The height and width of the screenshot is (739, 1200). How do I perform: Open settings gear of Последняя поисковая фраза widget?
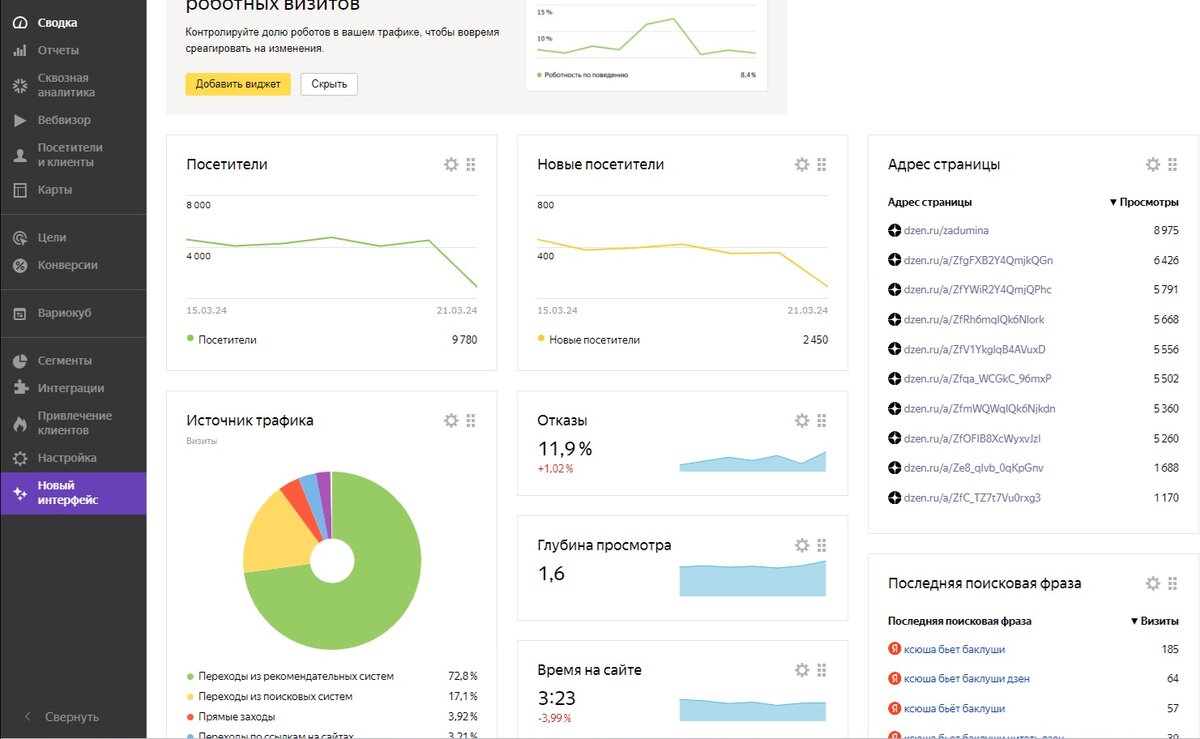point(1153,583)
